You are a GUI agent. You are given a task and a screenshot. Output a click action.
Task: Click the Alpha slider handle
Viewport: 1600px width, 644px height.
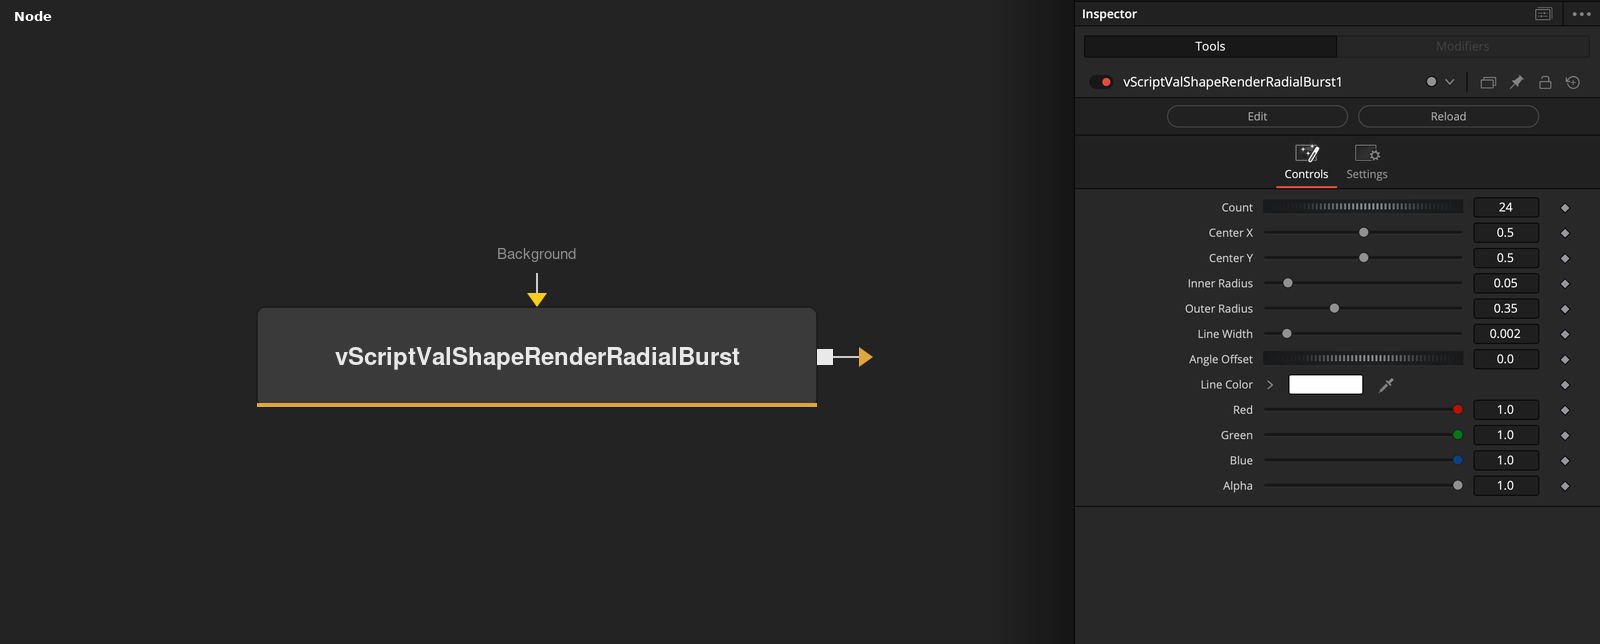point(1458,486)
